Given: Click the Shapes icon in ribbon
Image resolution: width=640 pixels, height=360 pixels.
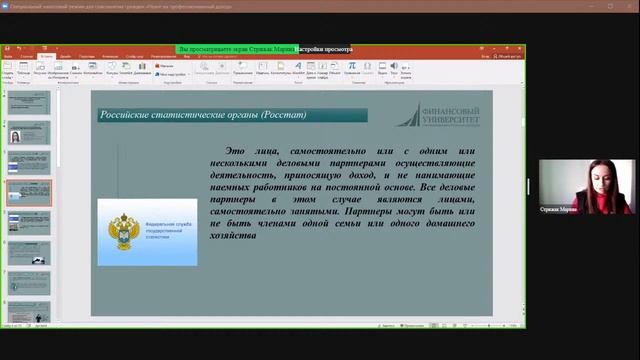Looking at the screenshot, I should click(112, 69).
